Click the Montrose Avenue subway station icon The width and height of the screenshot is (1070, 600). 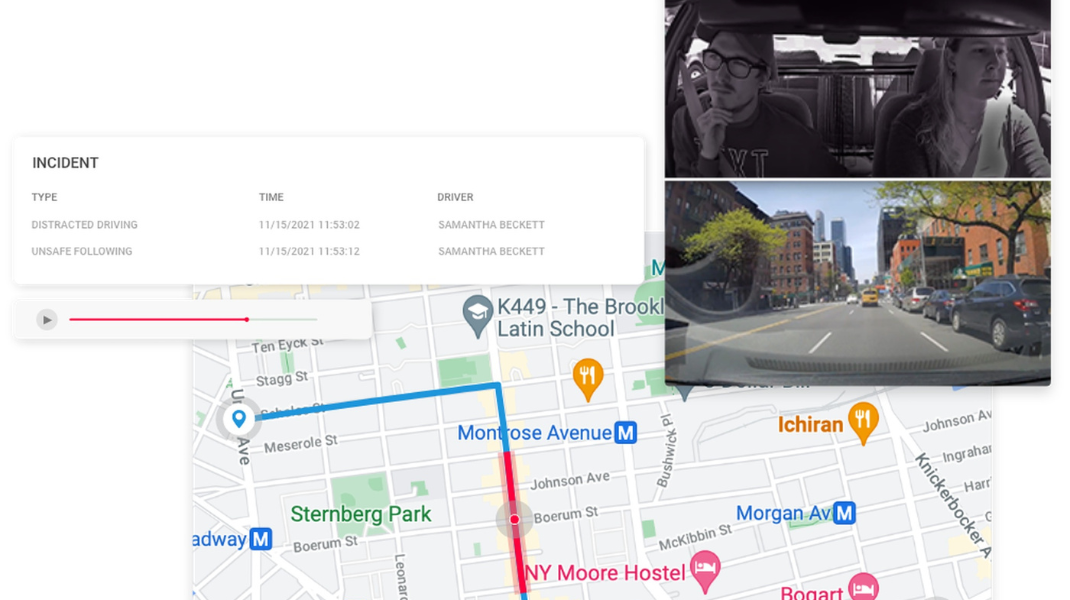[x=625, y=433]
